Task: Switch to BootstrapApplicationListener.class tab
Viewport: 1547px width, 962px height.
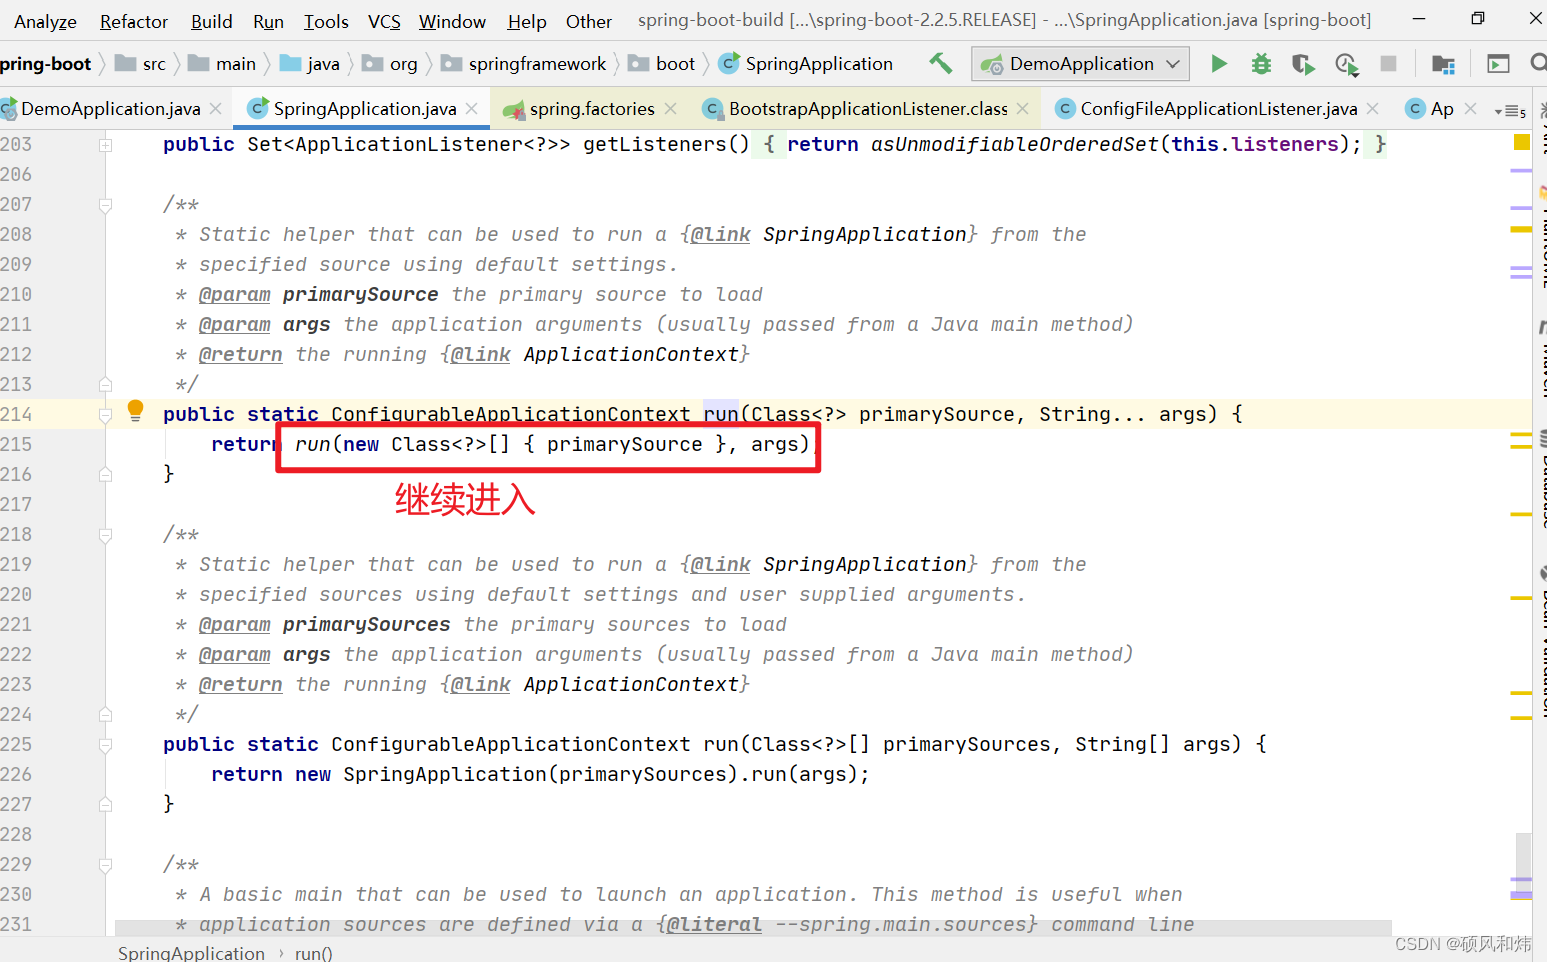Action: coord(868,108)
